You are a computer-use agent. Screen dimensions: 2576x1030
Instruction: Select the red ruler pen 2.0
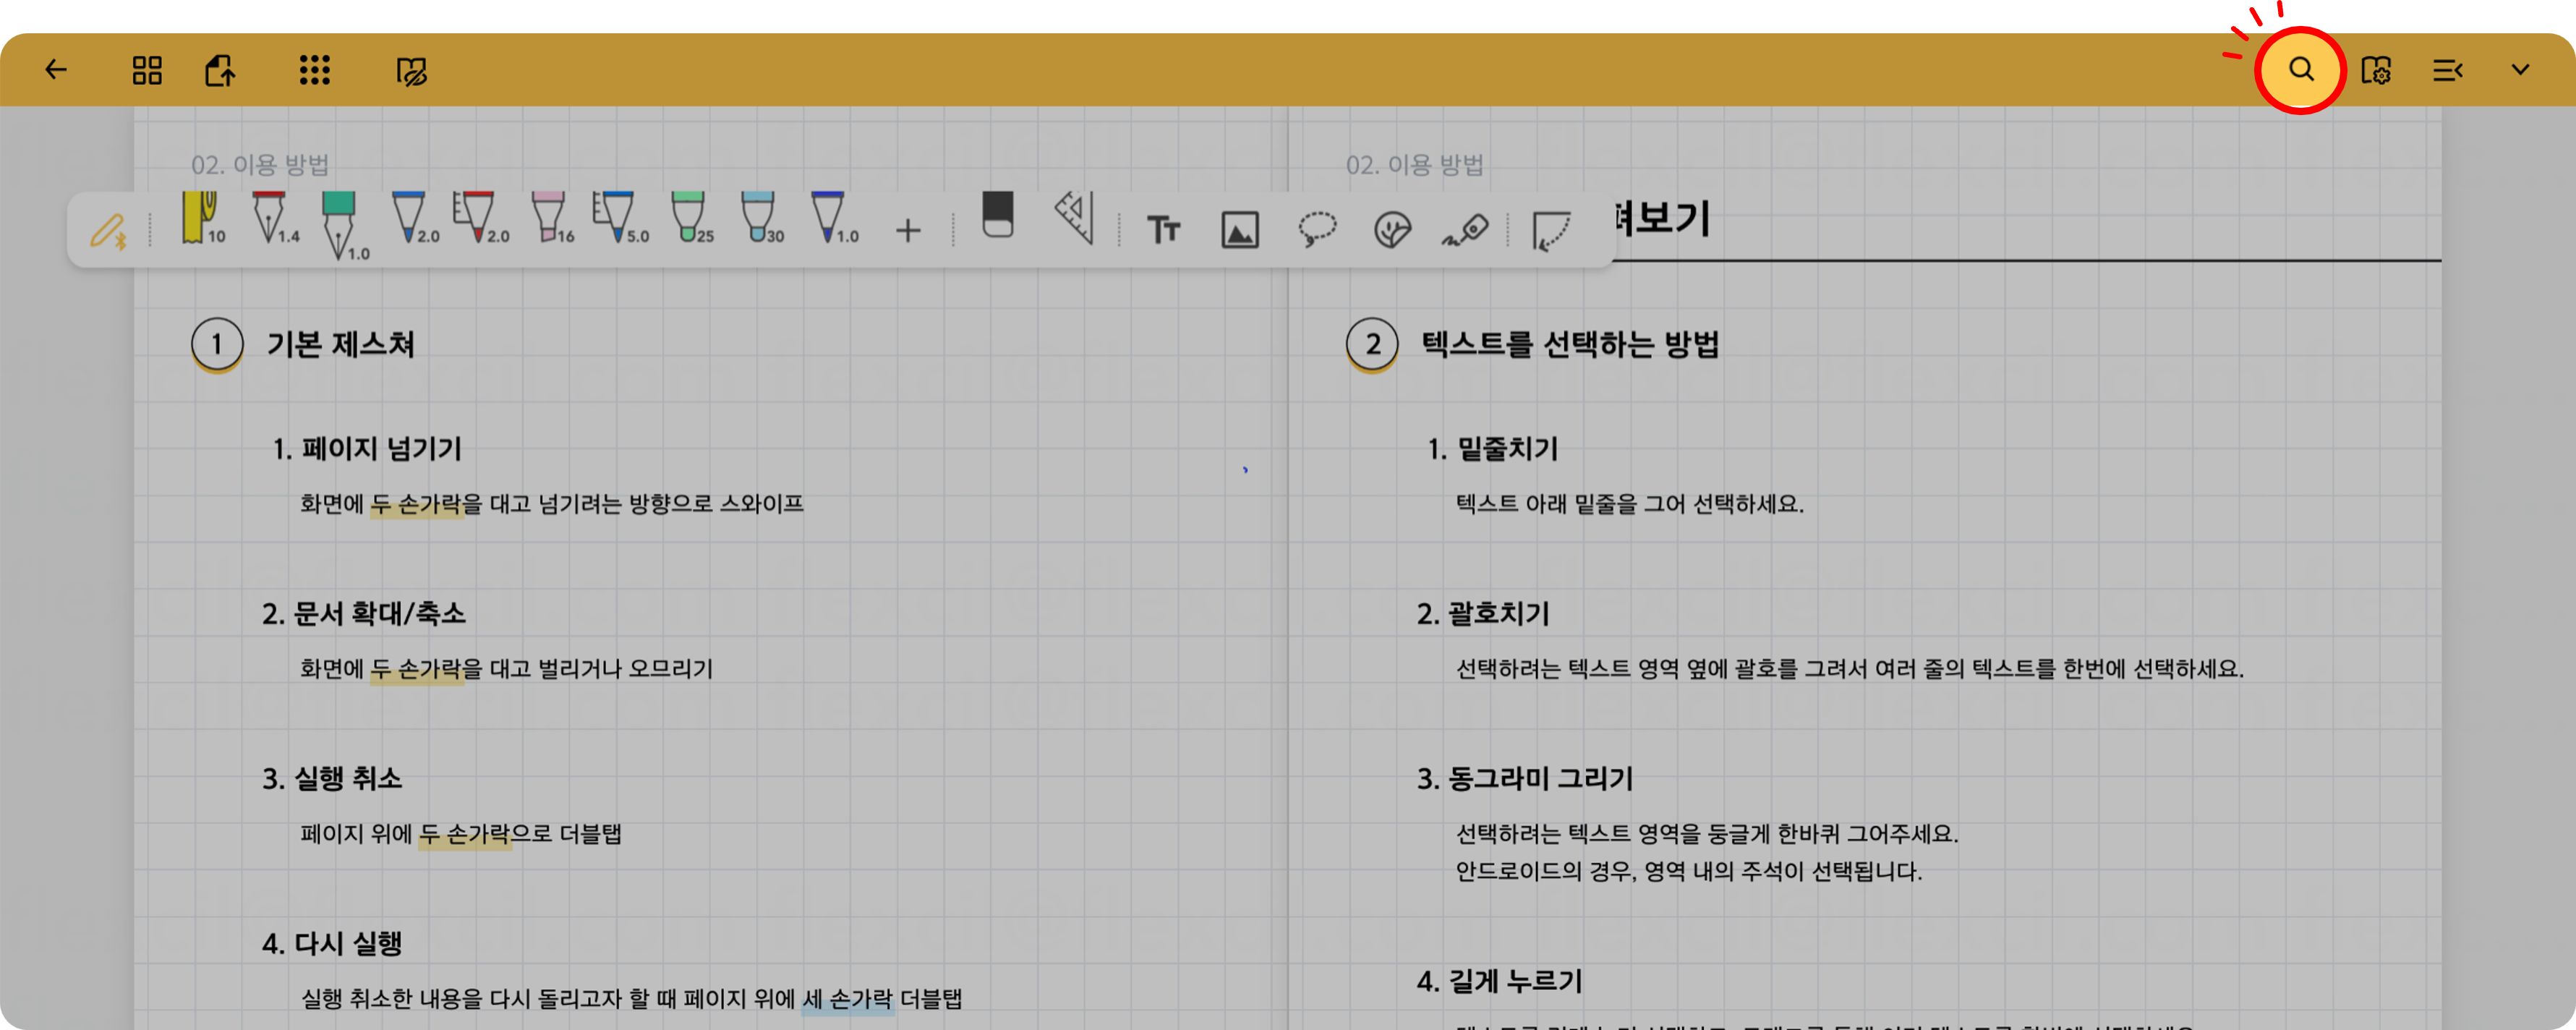point(481,219)
